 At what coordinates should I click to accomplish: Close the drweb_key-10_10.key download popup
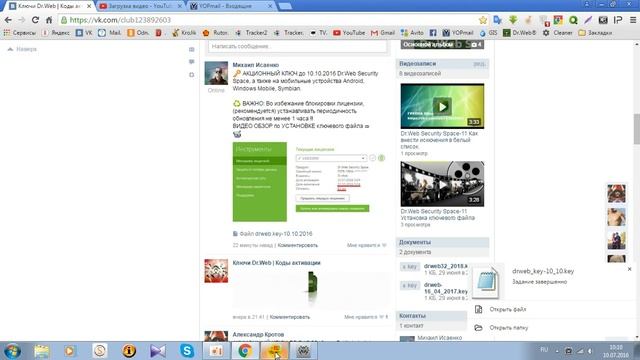[629, 269]
